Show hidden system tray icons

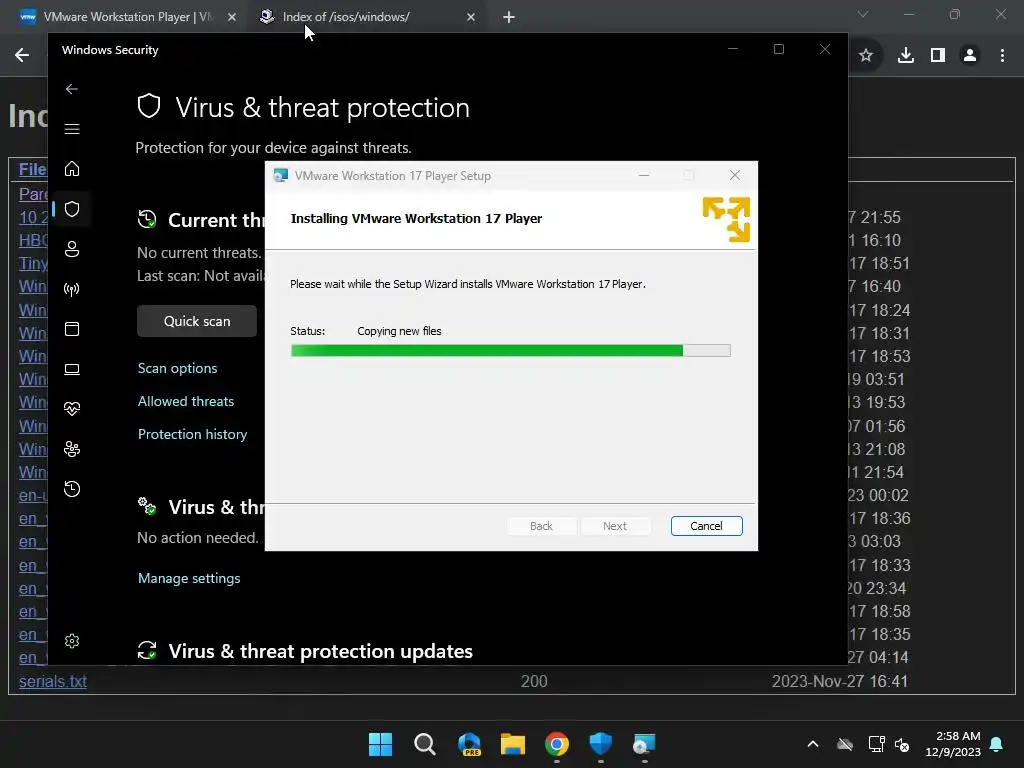[x=813, y=744]
